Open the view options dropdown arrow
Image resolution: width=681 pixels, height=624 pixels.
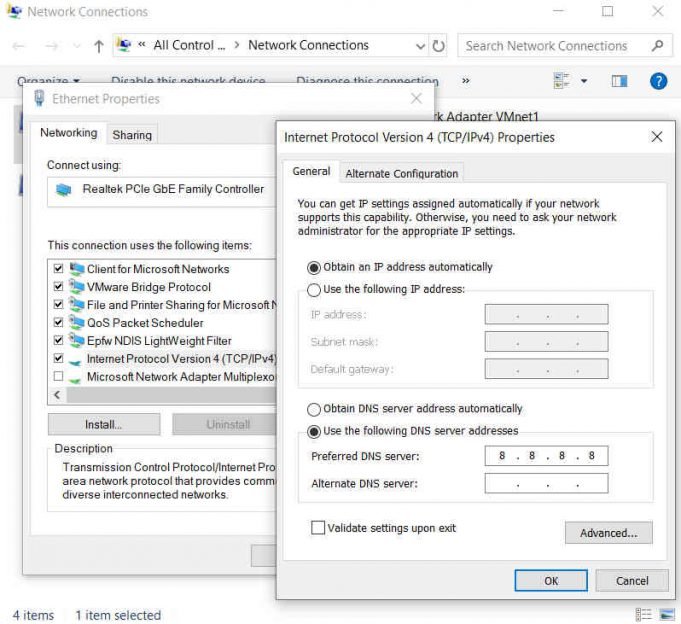point(584,81)
